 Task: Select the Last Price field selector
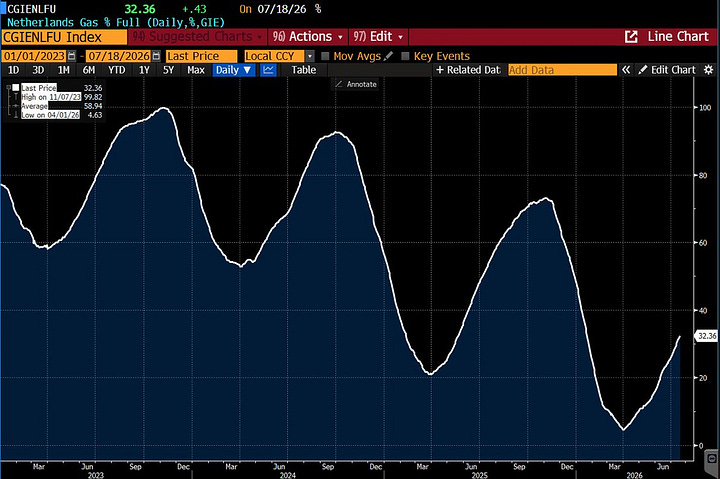pos(202,56)
